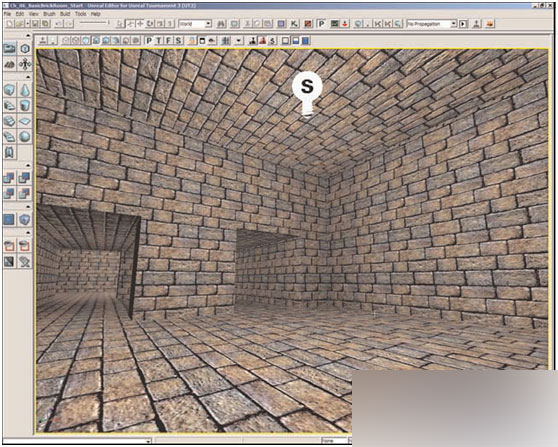Viewport: 558px width, 447px height.
Task: Toggle the P button in main toolbar
Action: [x=321, y=23]
